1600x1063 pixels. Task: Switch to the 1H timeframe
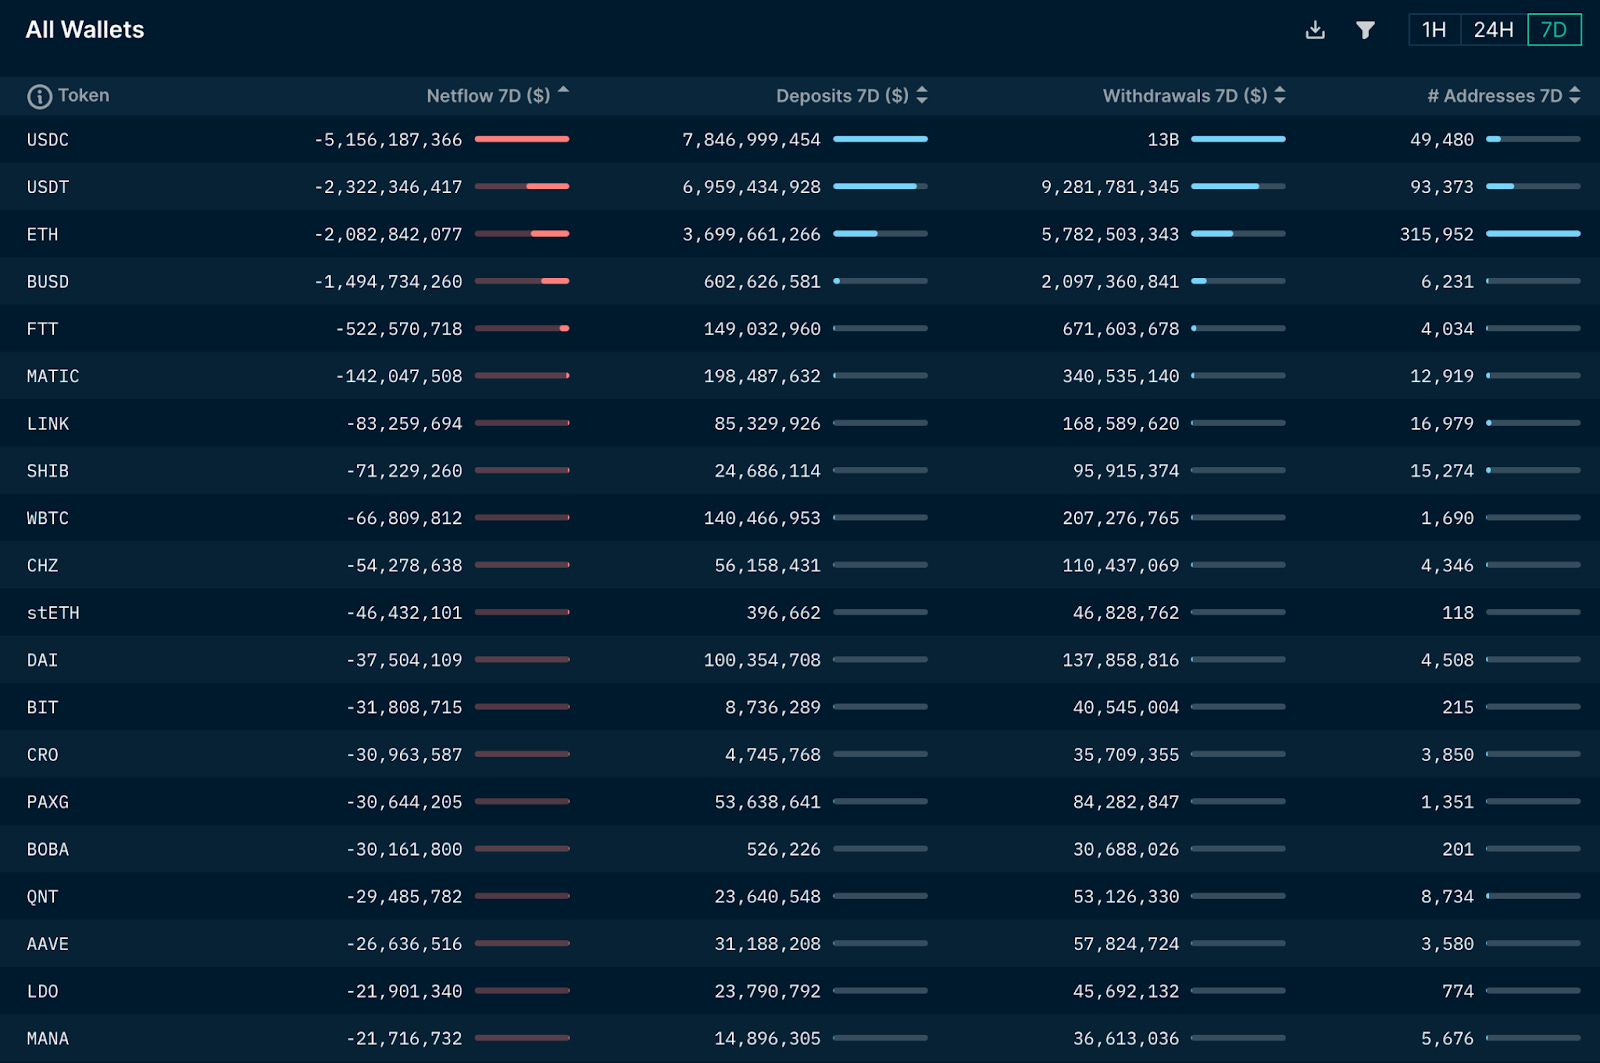[1434, 30]
